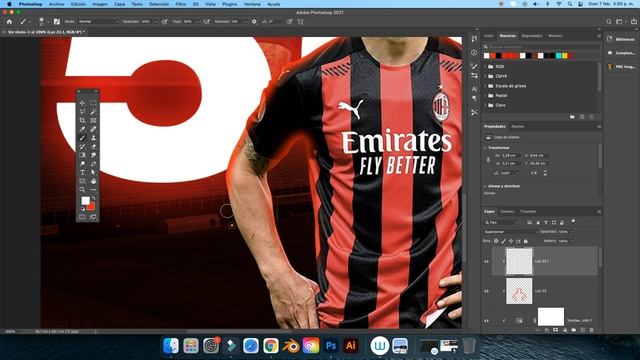Toggle lock transparent pixels in the Layers panel

[496, 241]
